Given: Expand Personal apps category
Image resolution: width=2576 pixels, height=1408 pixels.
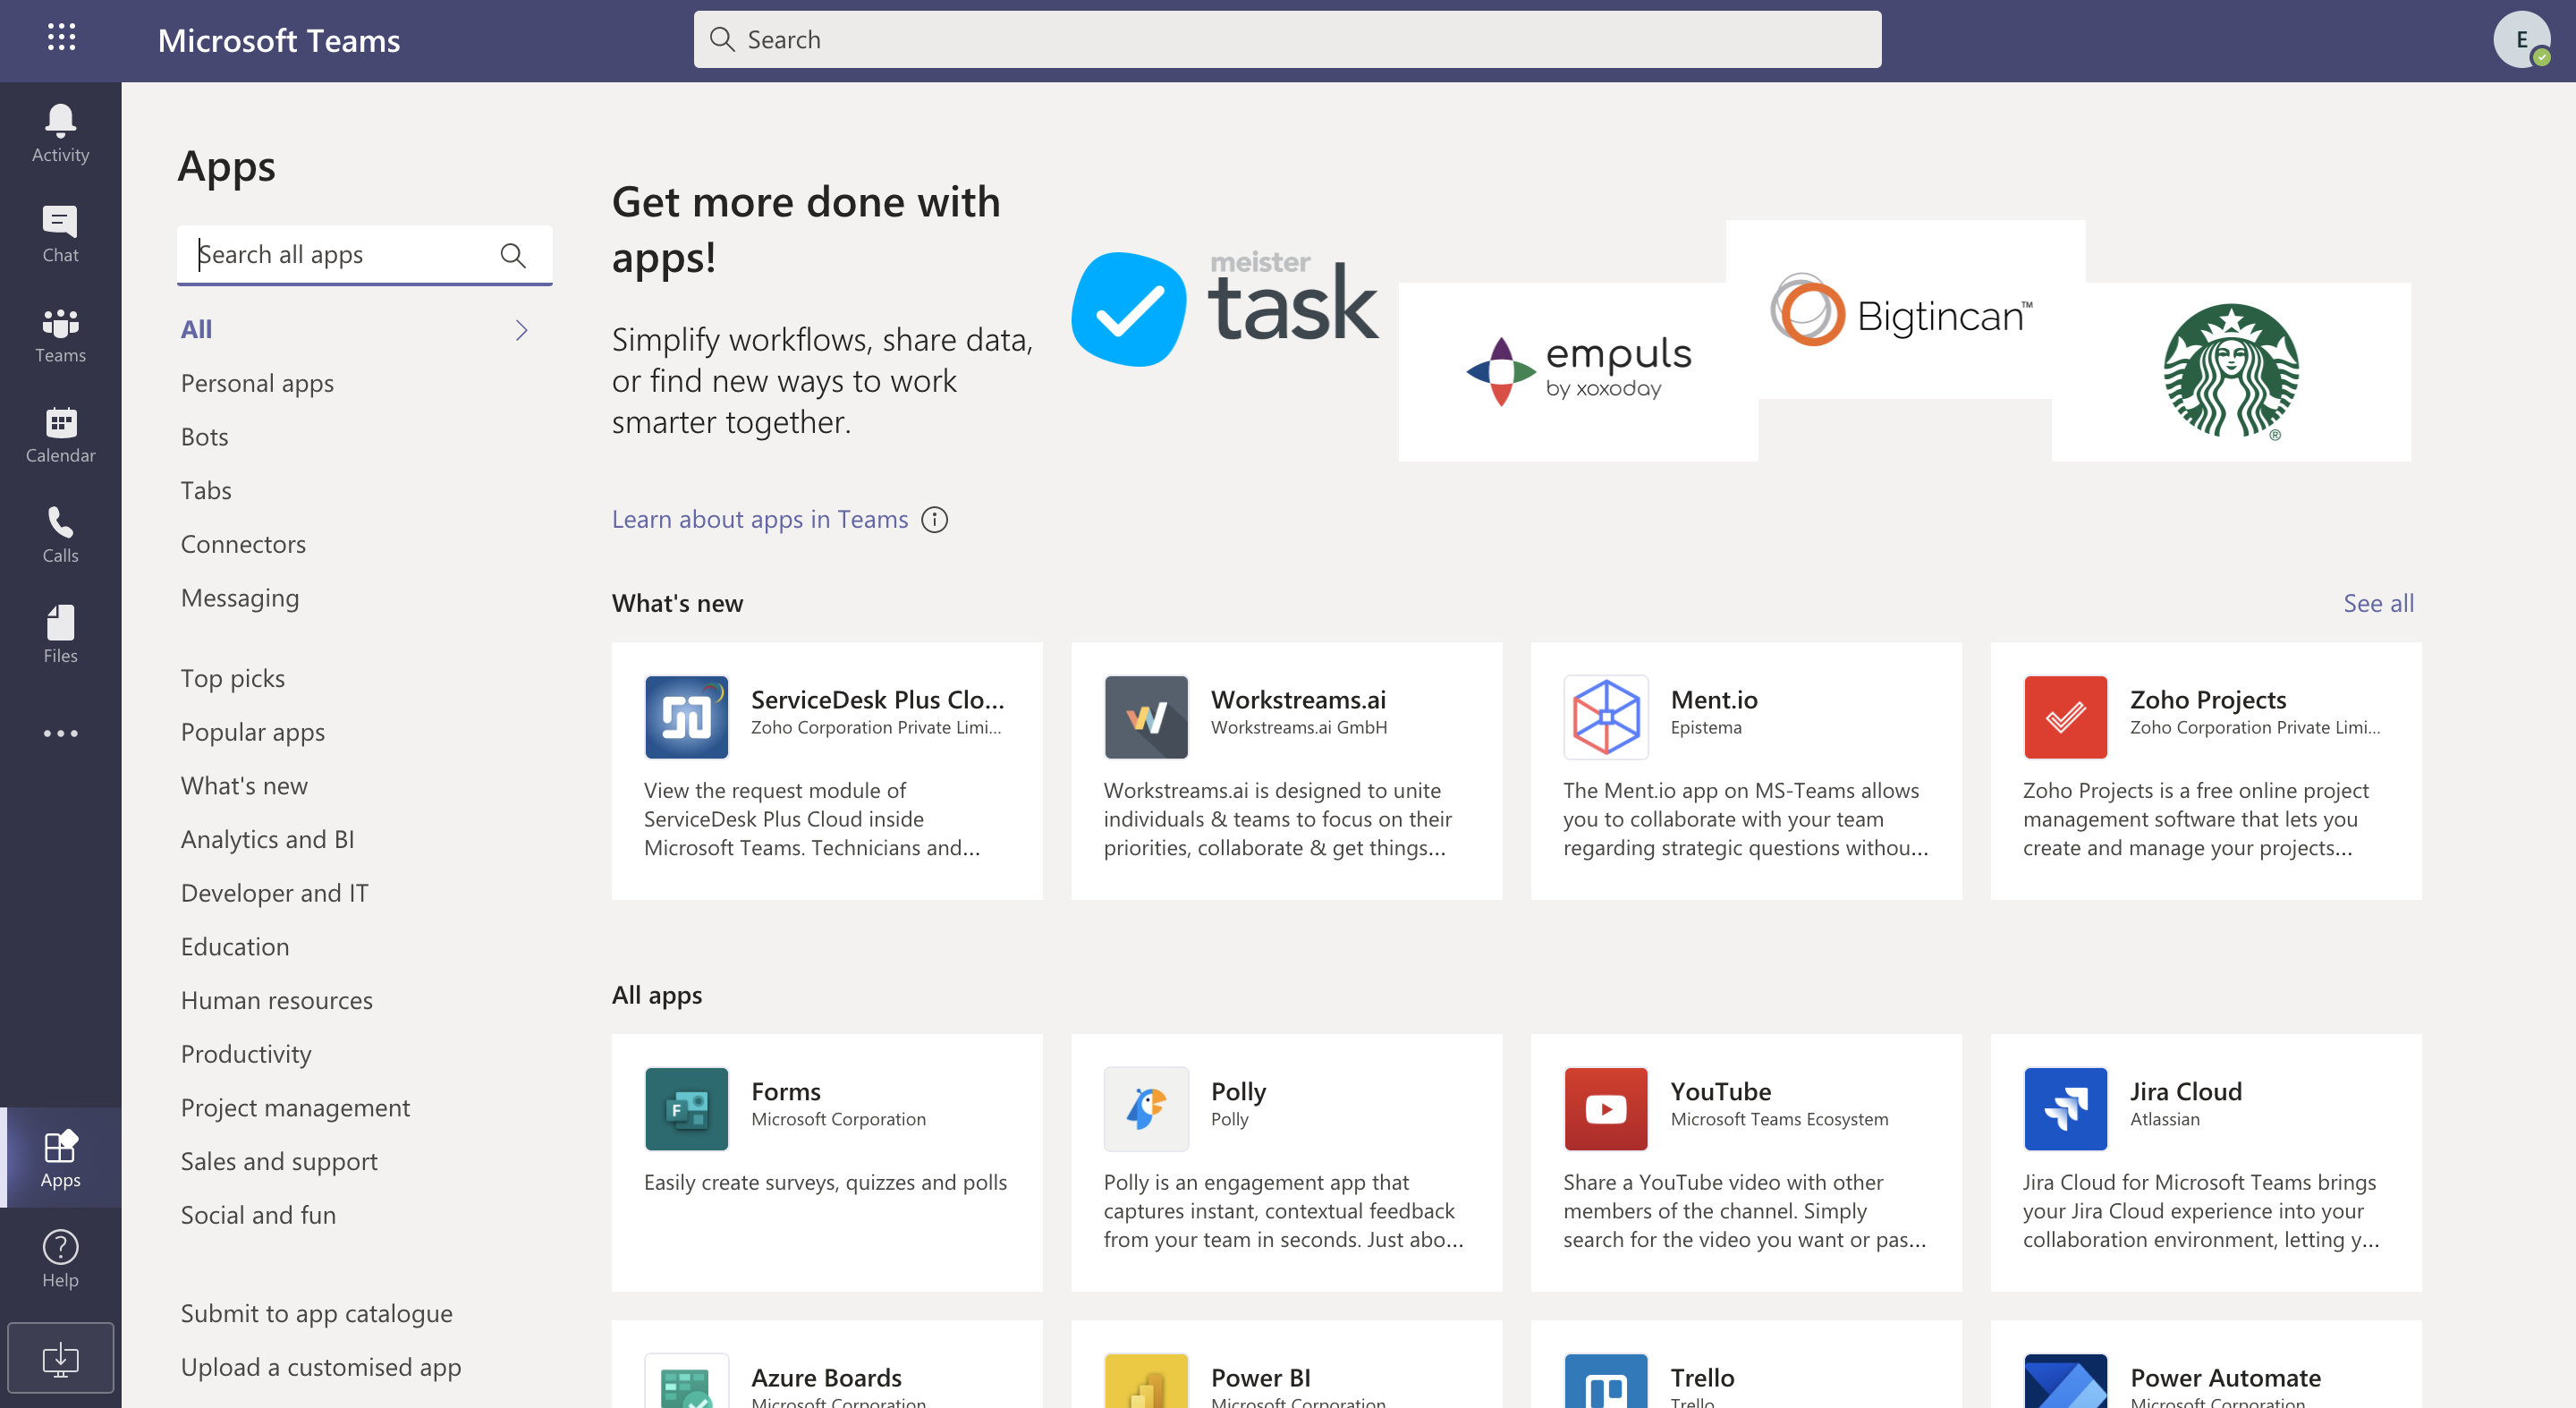Looking at the screenshot, I should [x=257, y=381].
